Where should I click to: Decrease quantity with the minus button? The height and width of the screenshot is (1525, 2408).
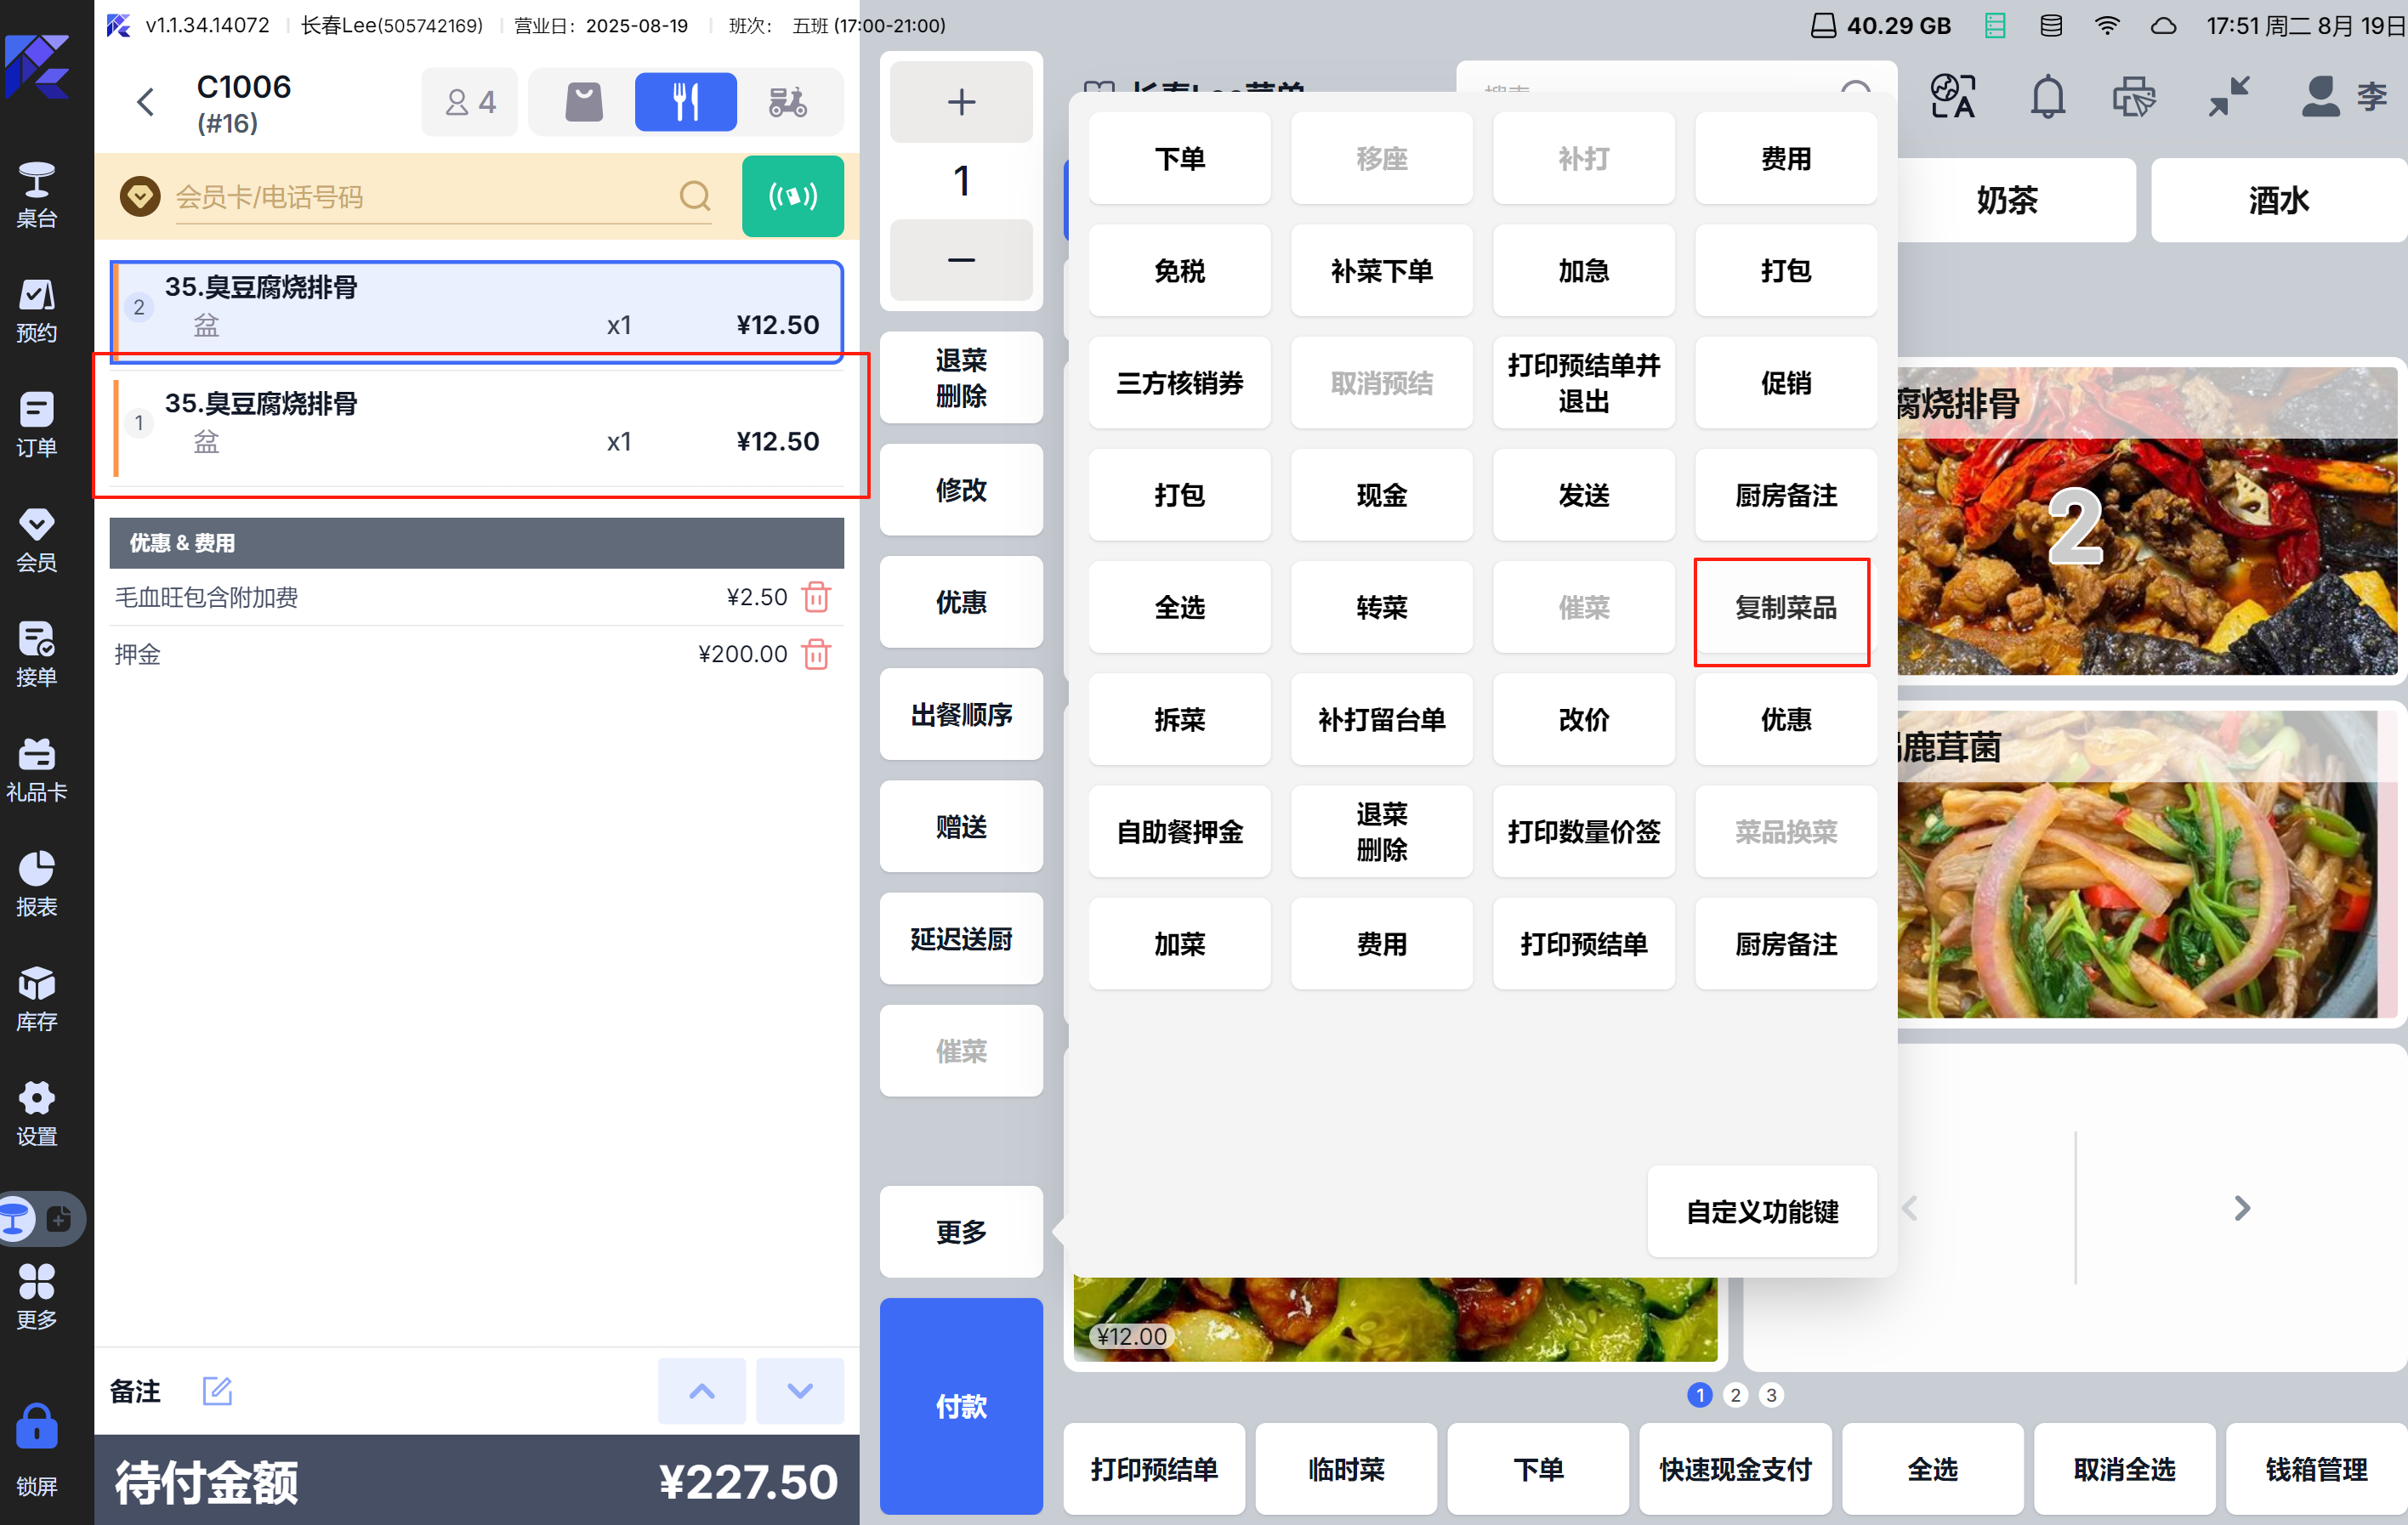(960, 259)
